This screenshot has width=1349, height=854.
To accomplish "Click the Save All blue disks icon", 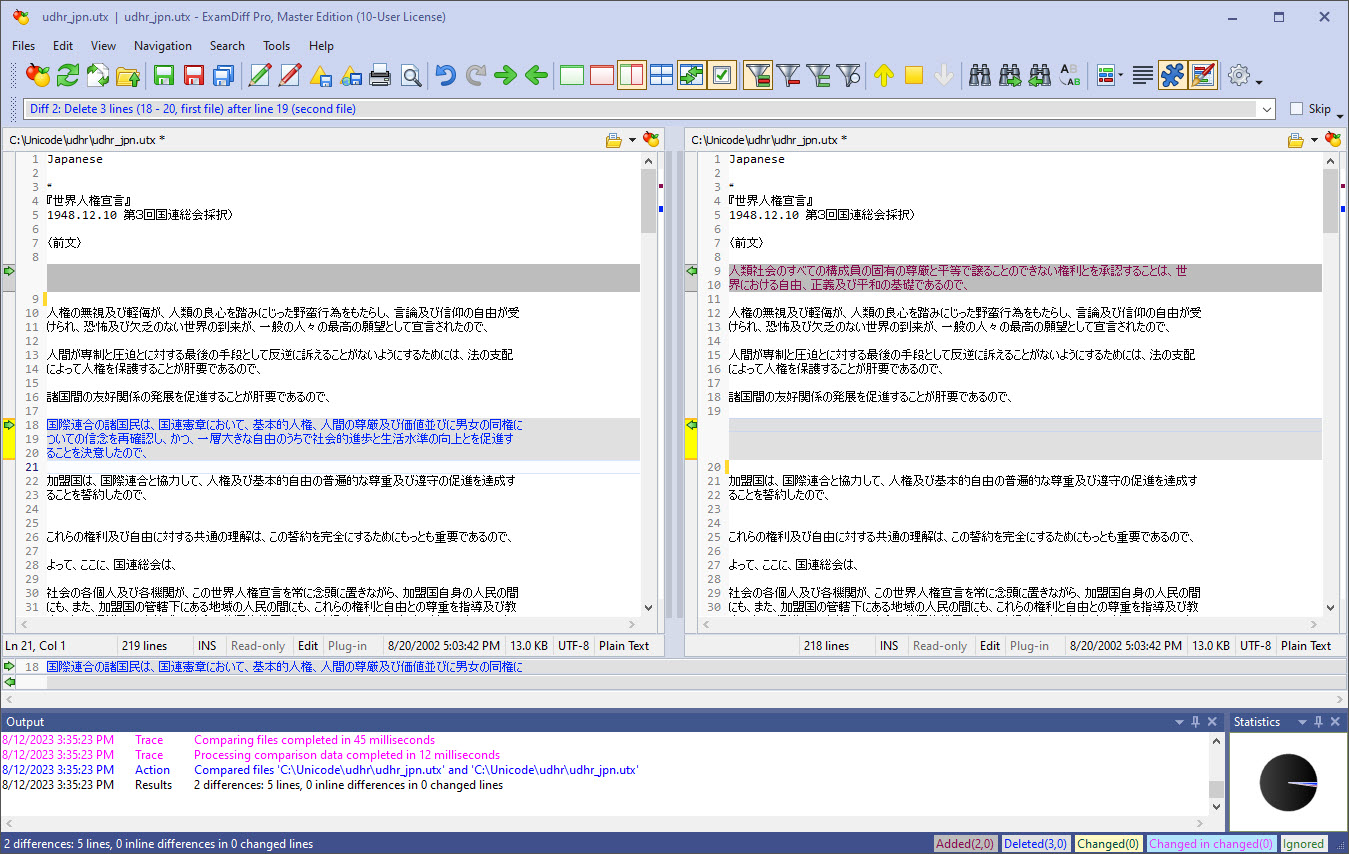I will tap(224, 75).
